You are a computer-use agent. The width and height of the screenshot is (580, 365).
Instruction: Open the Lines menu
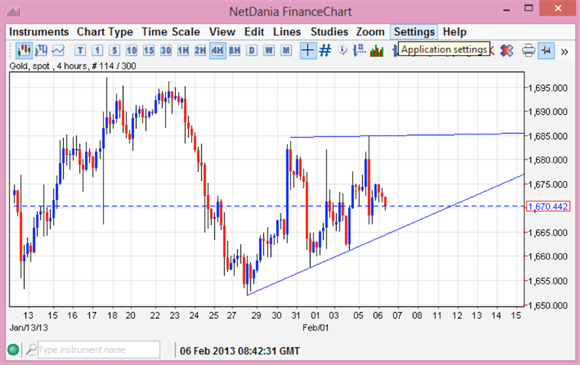pyautogui.click(x=287, y=32)
